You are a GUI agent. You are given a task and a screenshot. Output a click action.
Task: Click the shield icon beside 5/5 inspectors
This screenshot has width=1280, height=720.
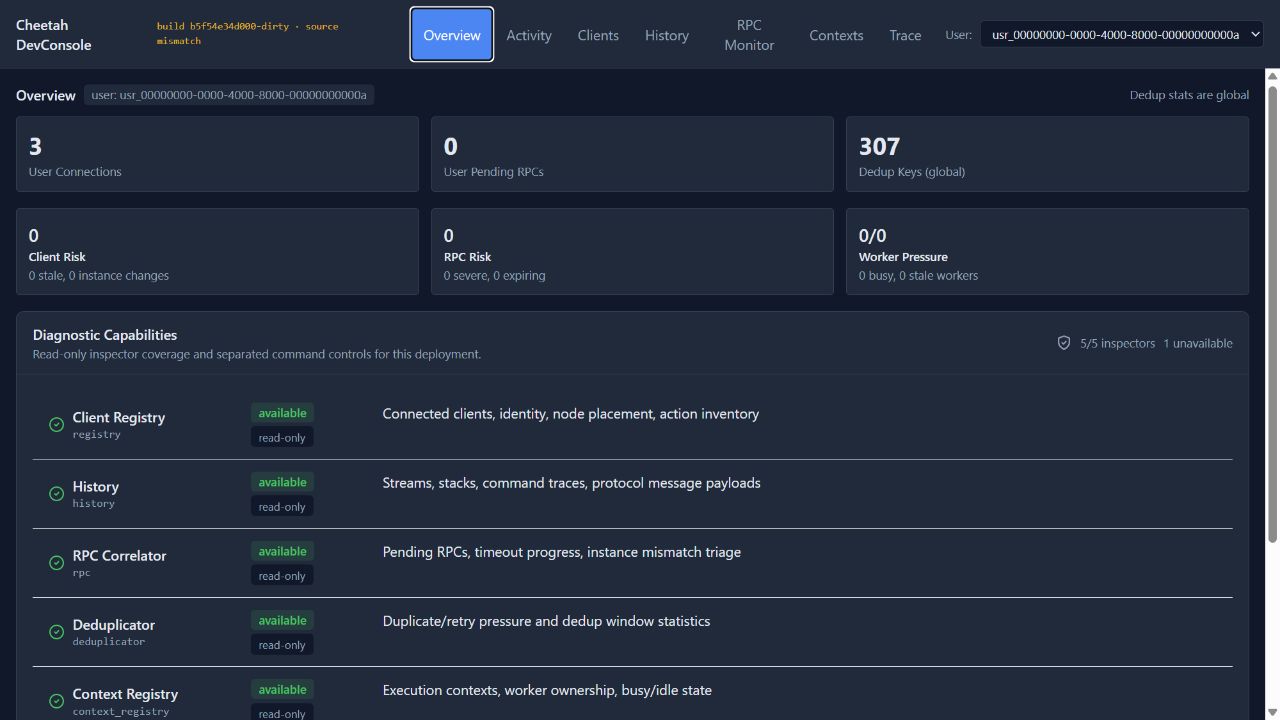(1064, 343)
